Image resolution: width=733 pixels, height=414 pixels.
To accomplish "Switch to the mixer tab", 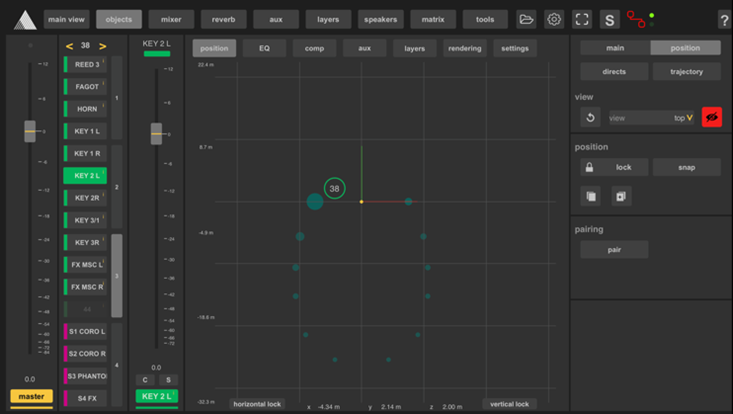I will tap(171, 19).
